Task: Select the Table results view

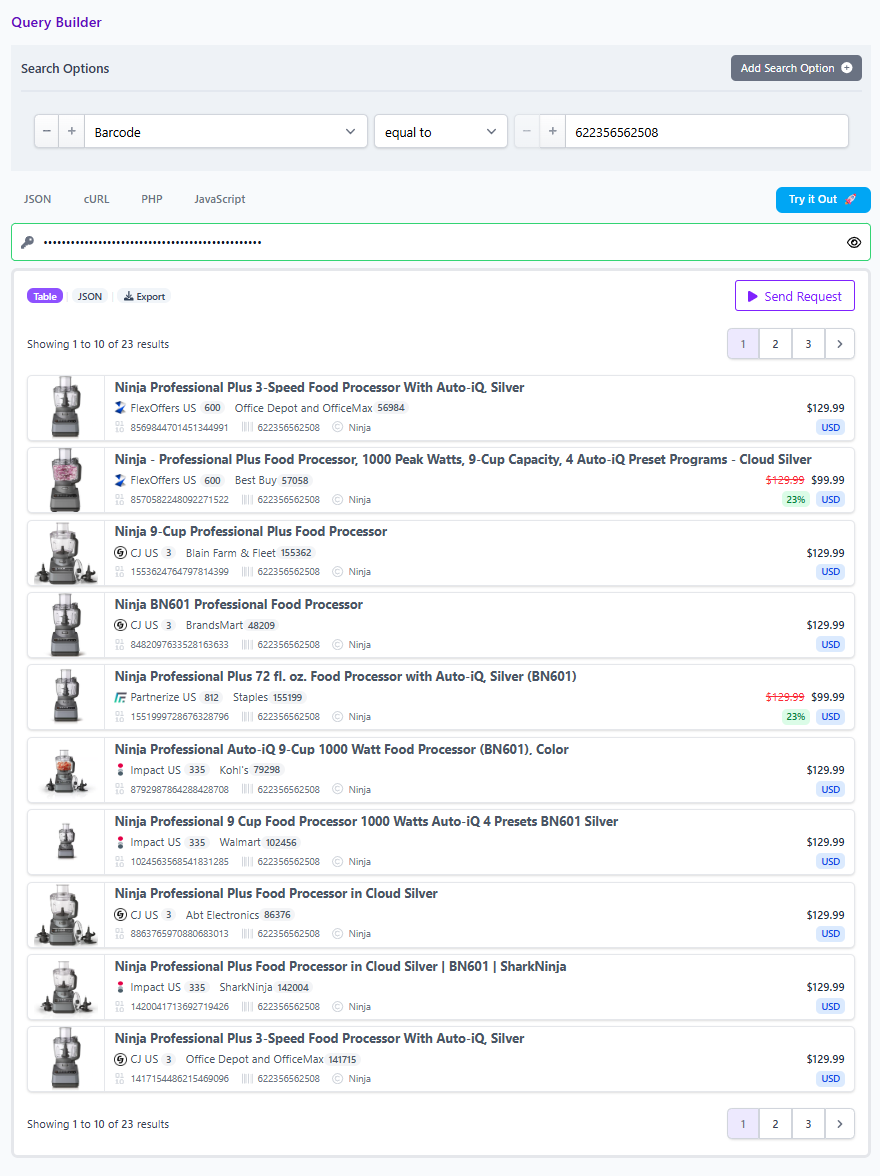Action: click(x=45, y=296)
